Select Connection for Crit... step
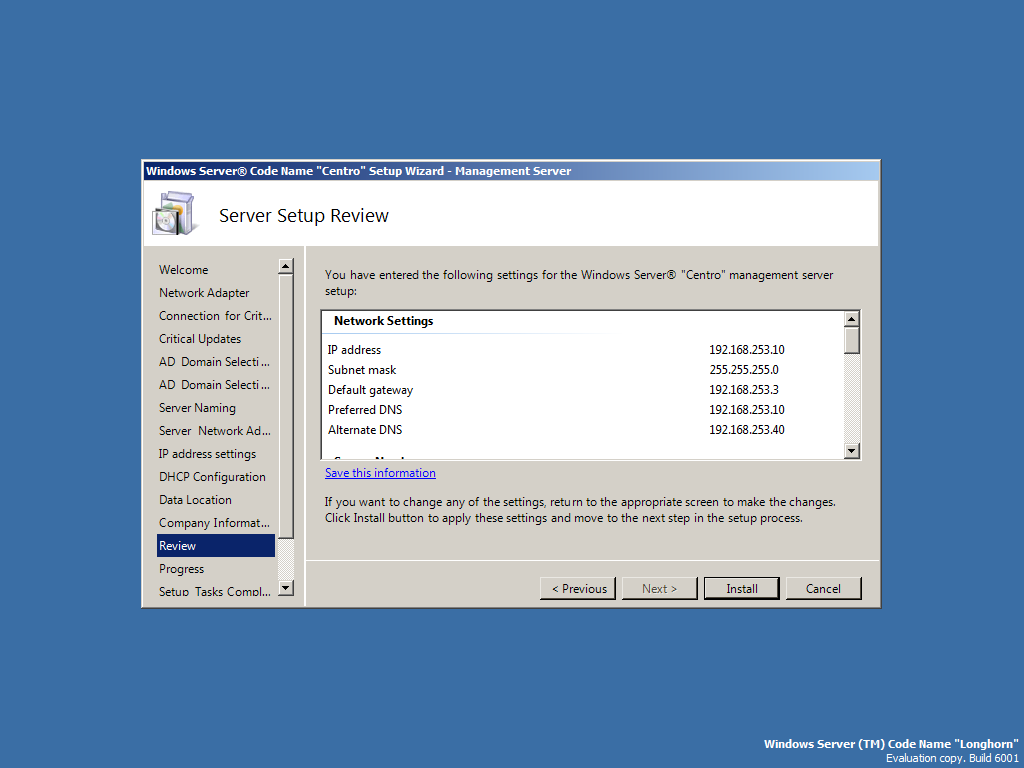Screen dimensions: 1024x768 (215, 315)
